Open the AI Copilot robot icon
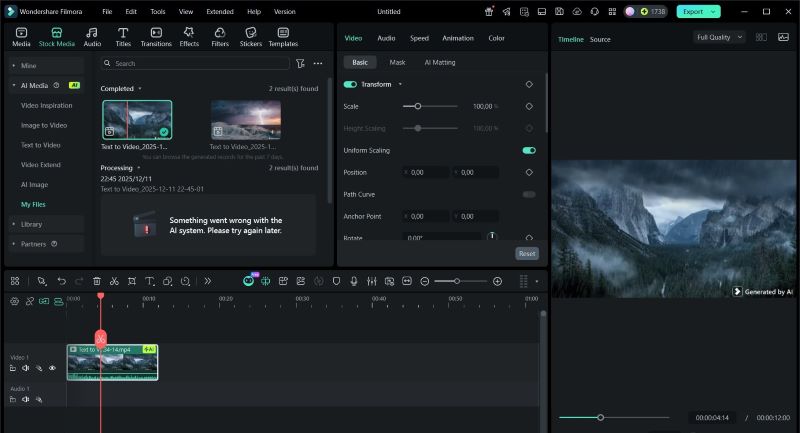The image size is (800, 433). pos(248,281)
